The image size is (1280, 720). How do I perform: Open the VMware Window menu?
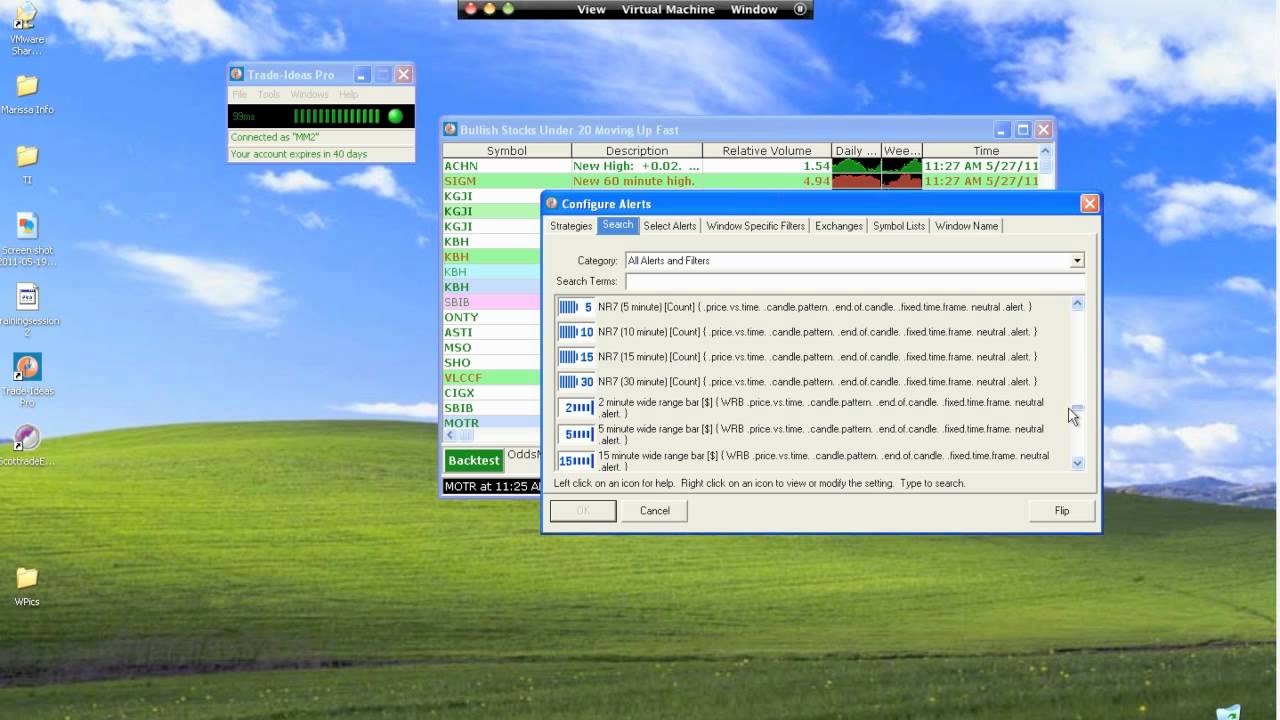tap(754, 9)
